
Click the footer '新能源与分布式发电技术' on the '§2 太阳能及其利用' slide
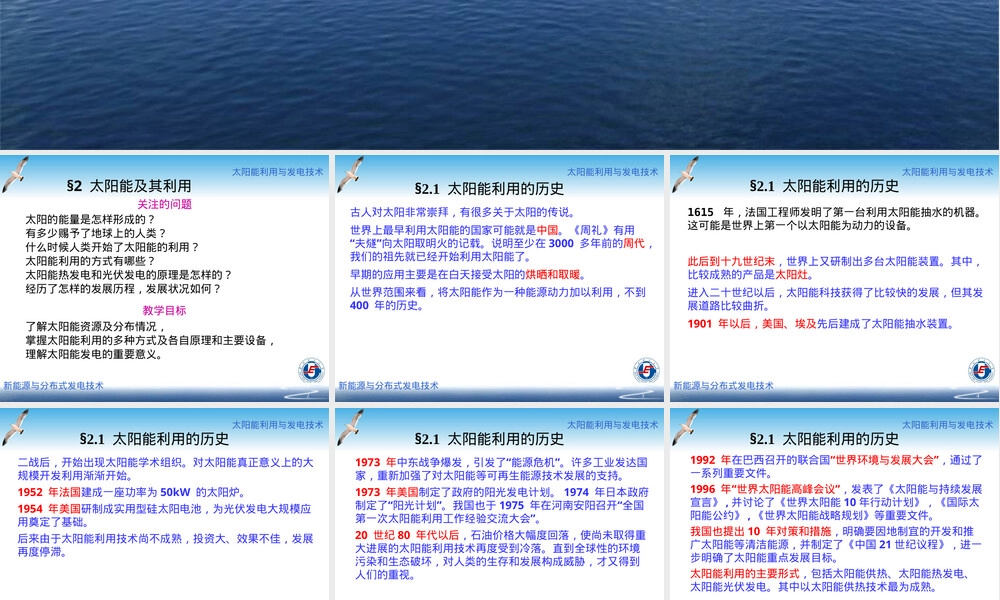click(x=54, y=386)
